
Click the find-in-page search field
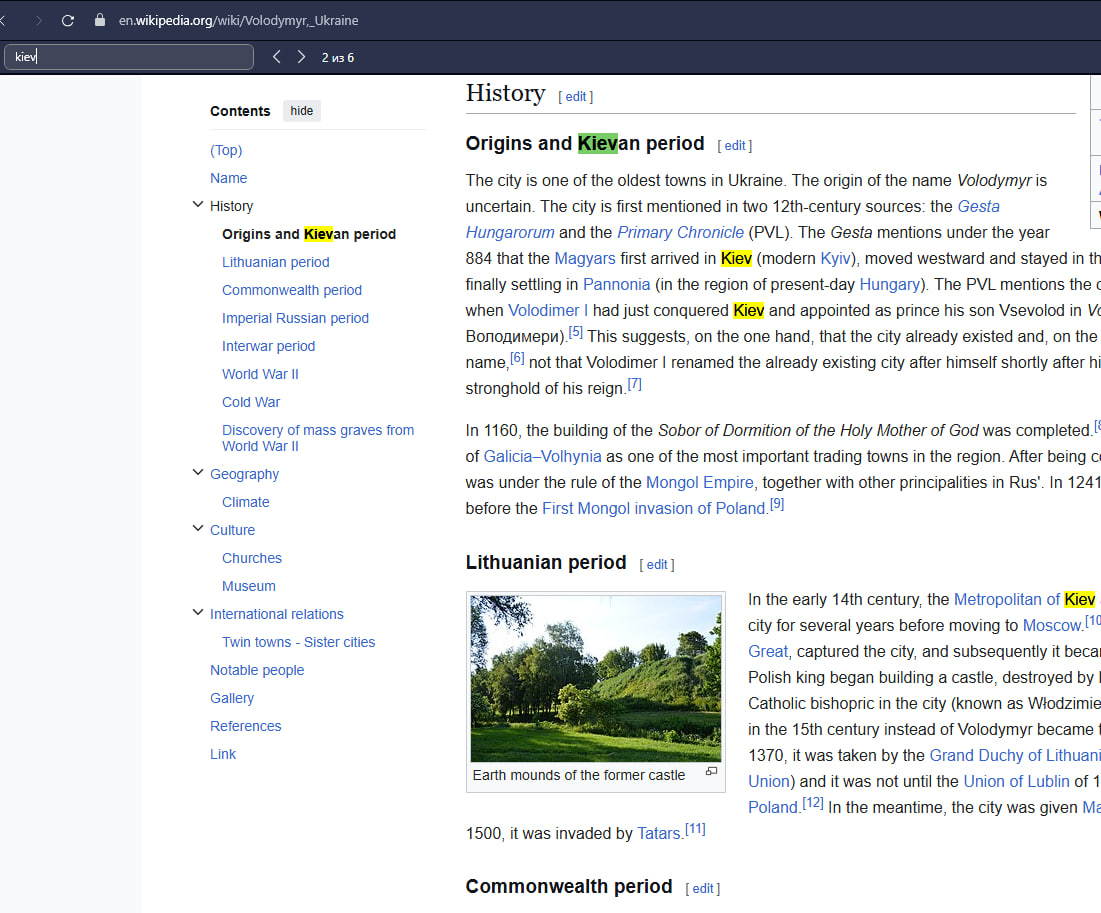(129, 57)
